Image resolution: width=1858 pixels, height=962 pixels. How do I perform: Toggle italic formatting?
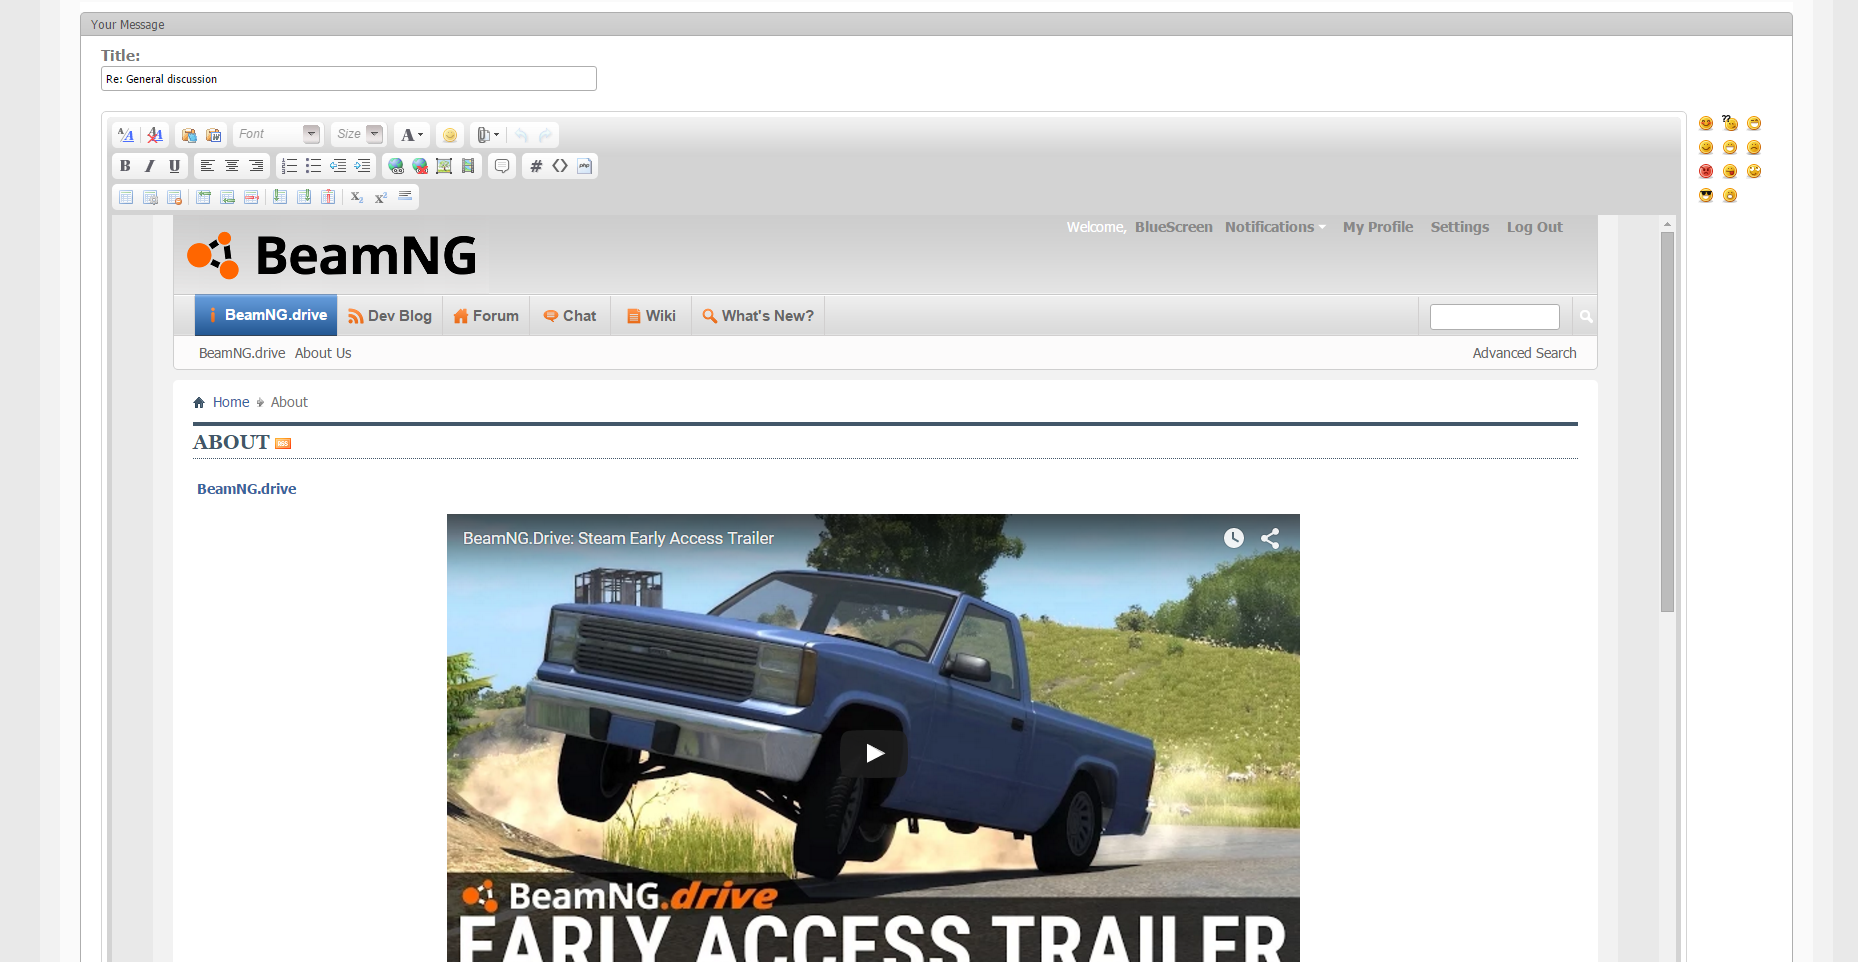pos(150,166)
